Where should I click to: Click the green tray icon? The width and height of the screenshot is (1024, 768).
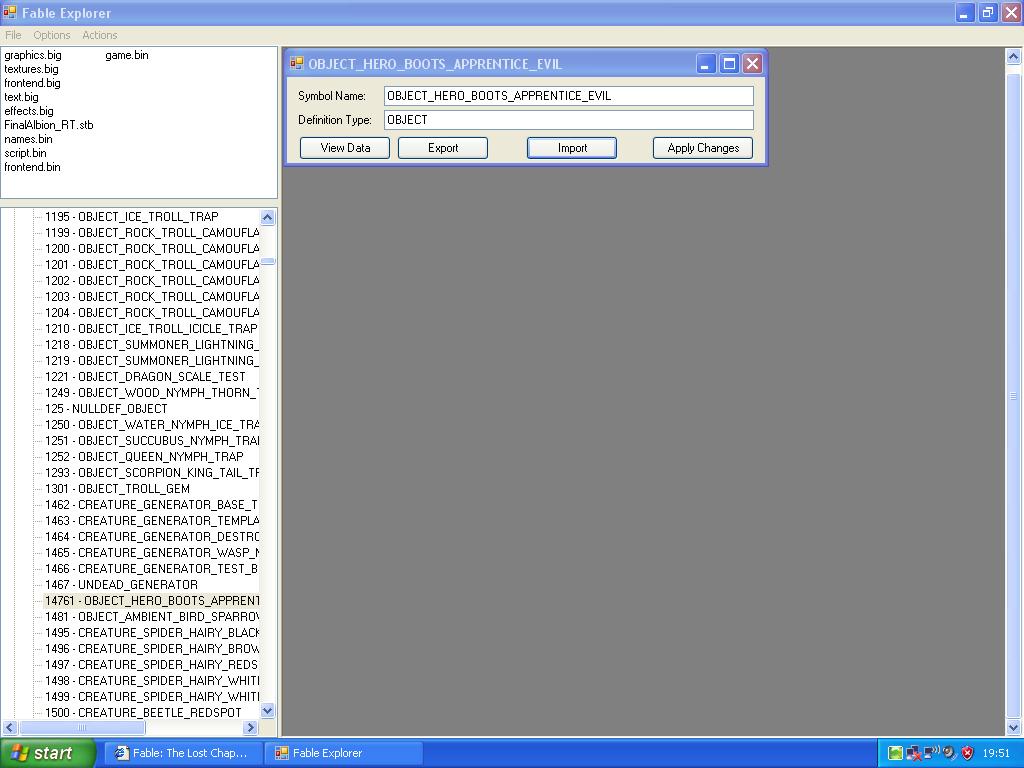click(x=895, y=753)
